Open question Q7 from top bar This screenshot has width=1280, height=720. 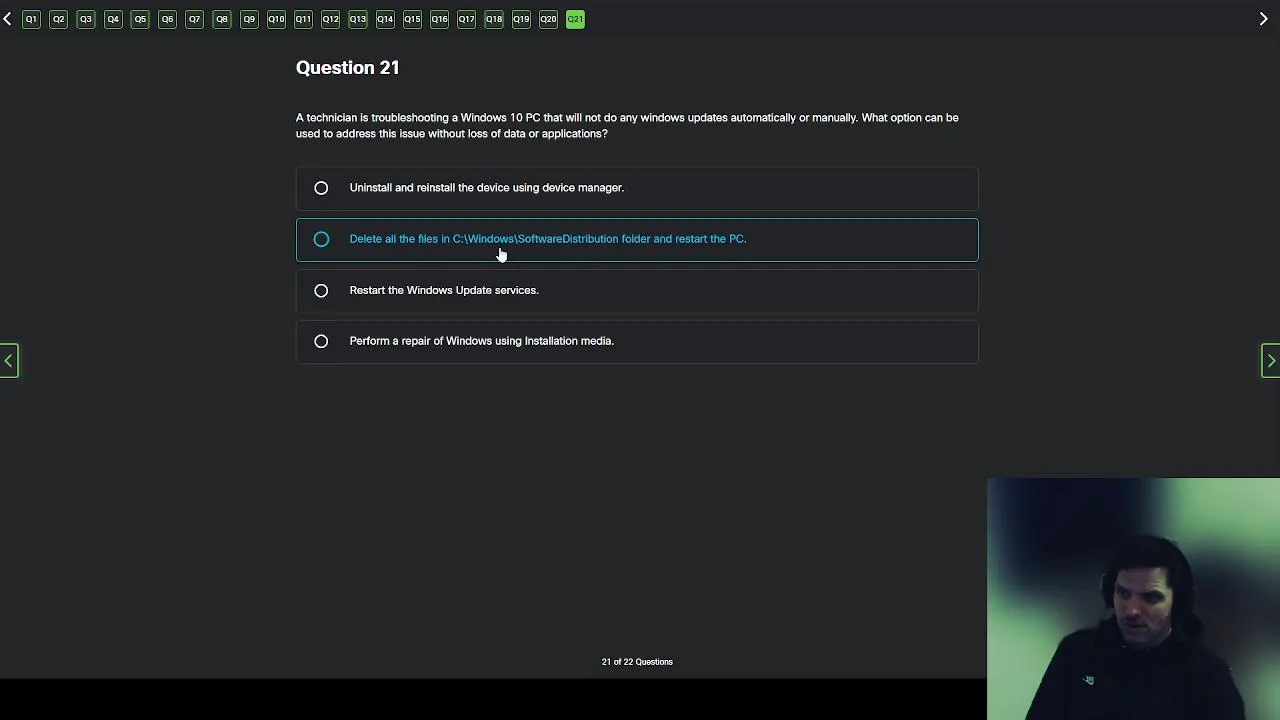(194, 19)
